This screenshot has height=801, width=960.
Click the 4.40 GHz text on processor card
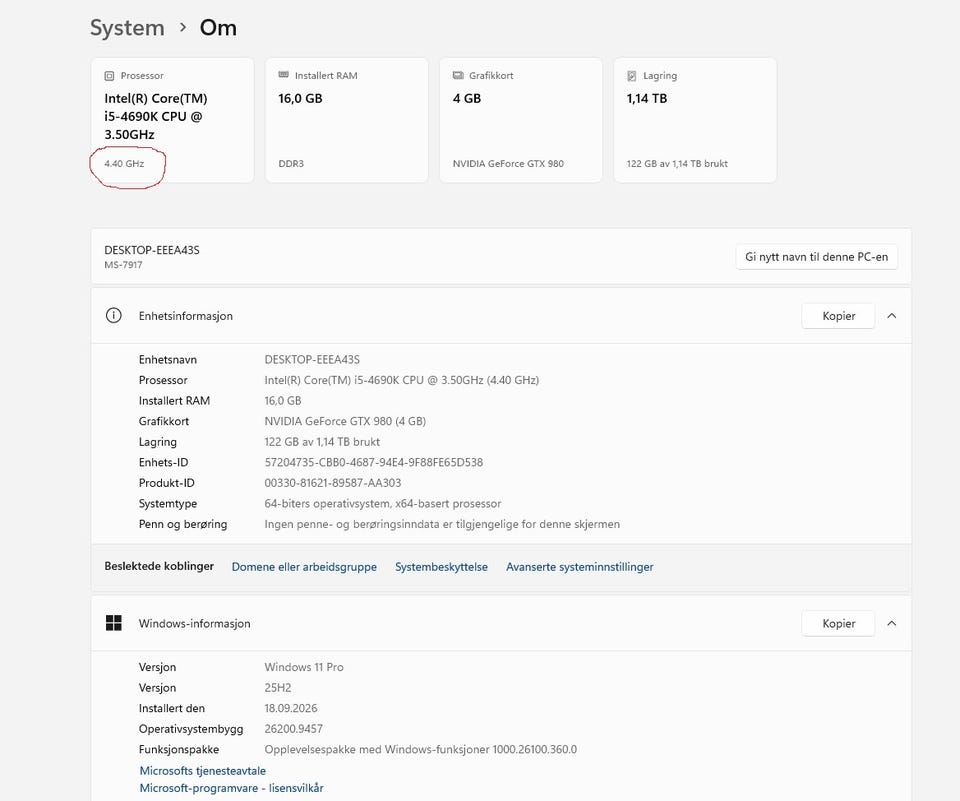tap(124, 164)
